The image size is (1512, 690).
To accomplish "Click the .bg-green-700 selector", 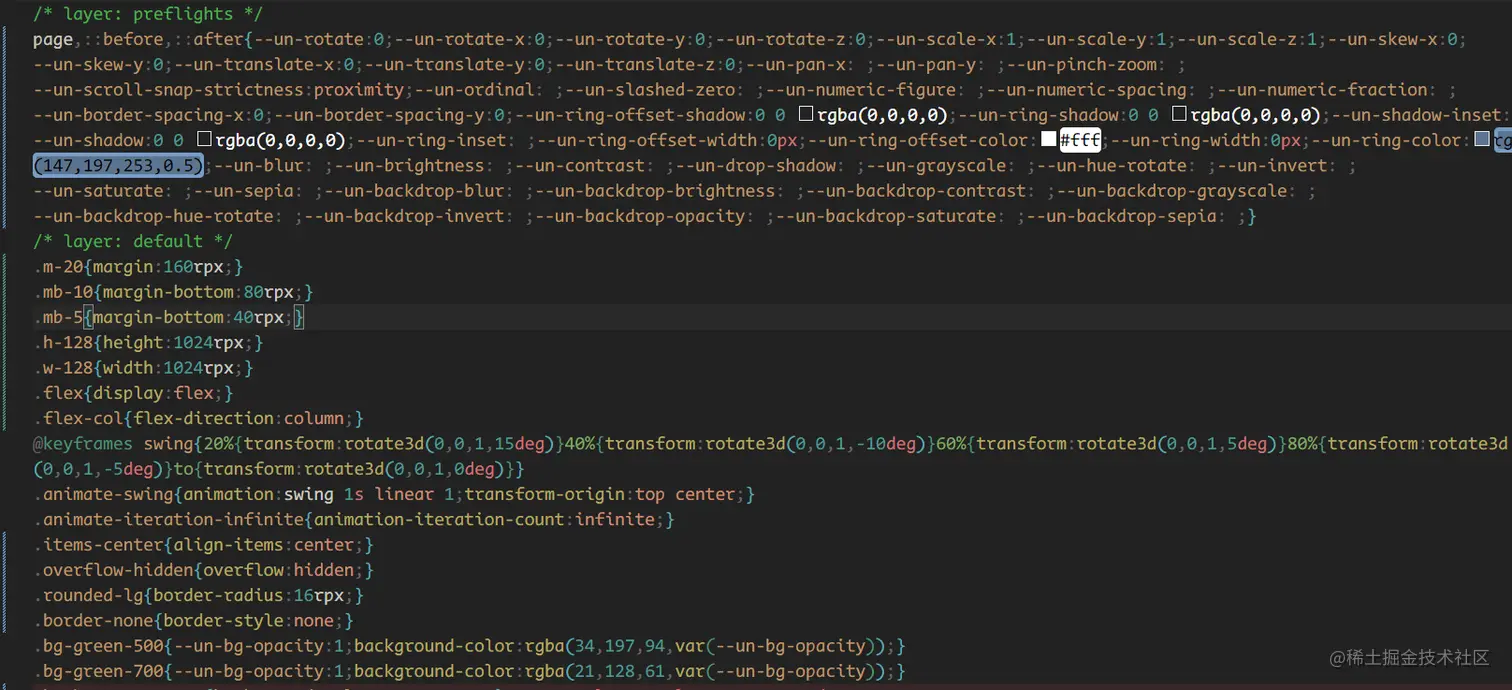I will 98,671.
